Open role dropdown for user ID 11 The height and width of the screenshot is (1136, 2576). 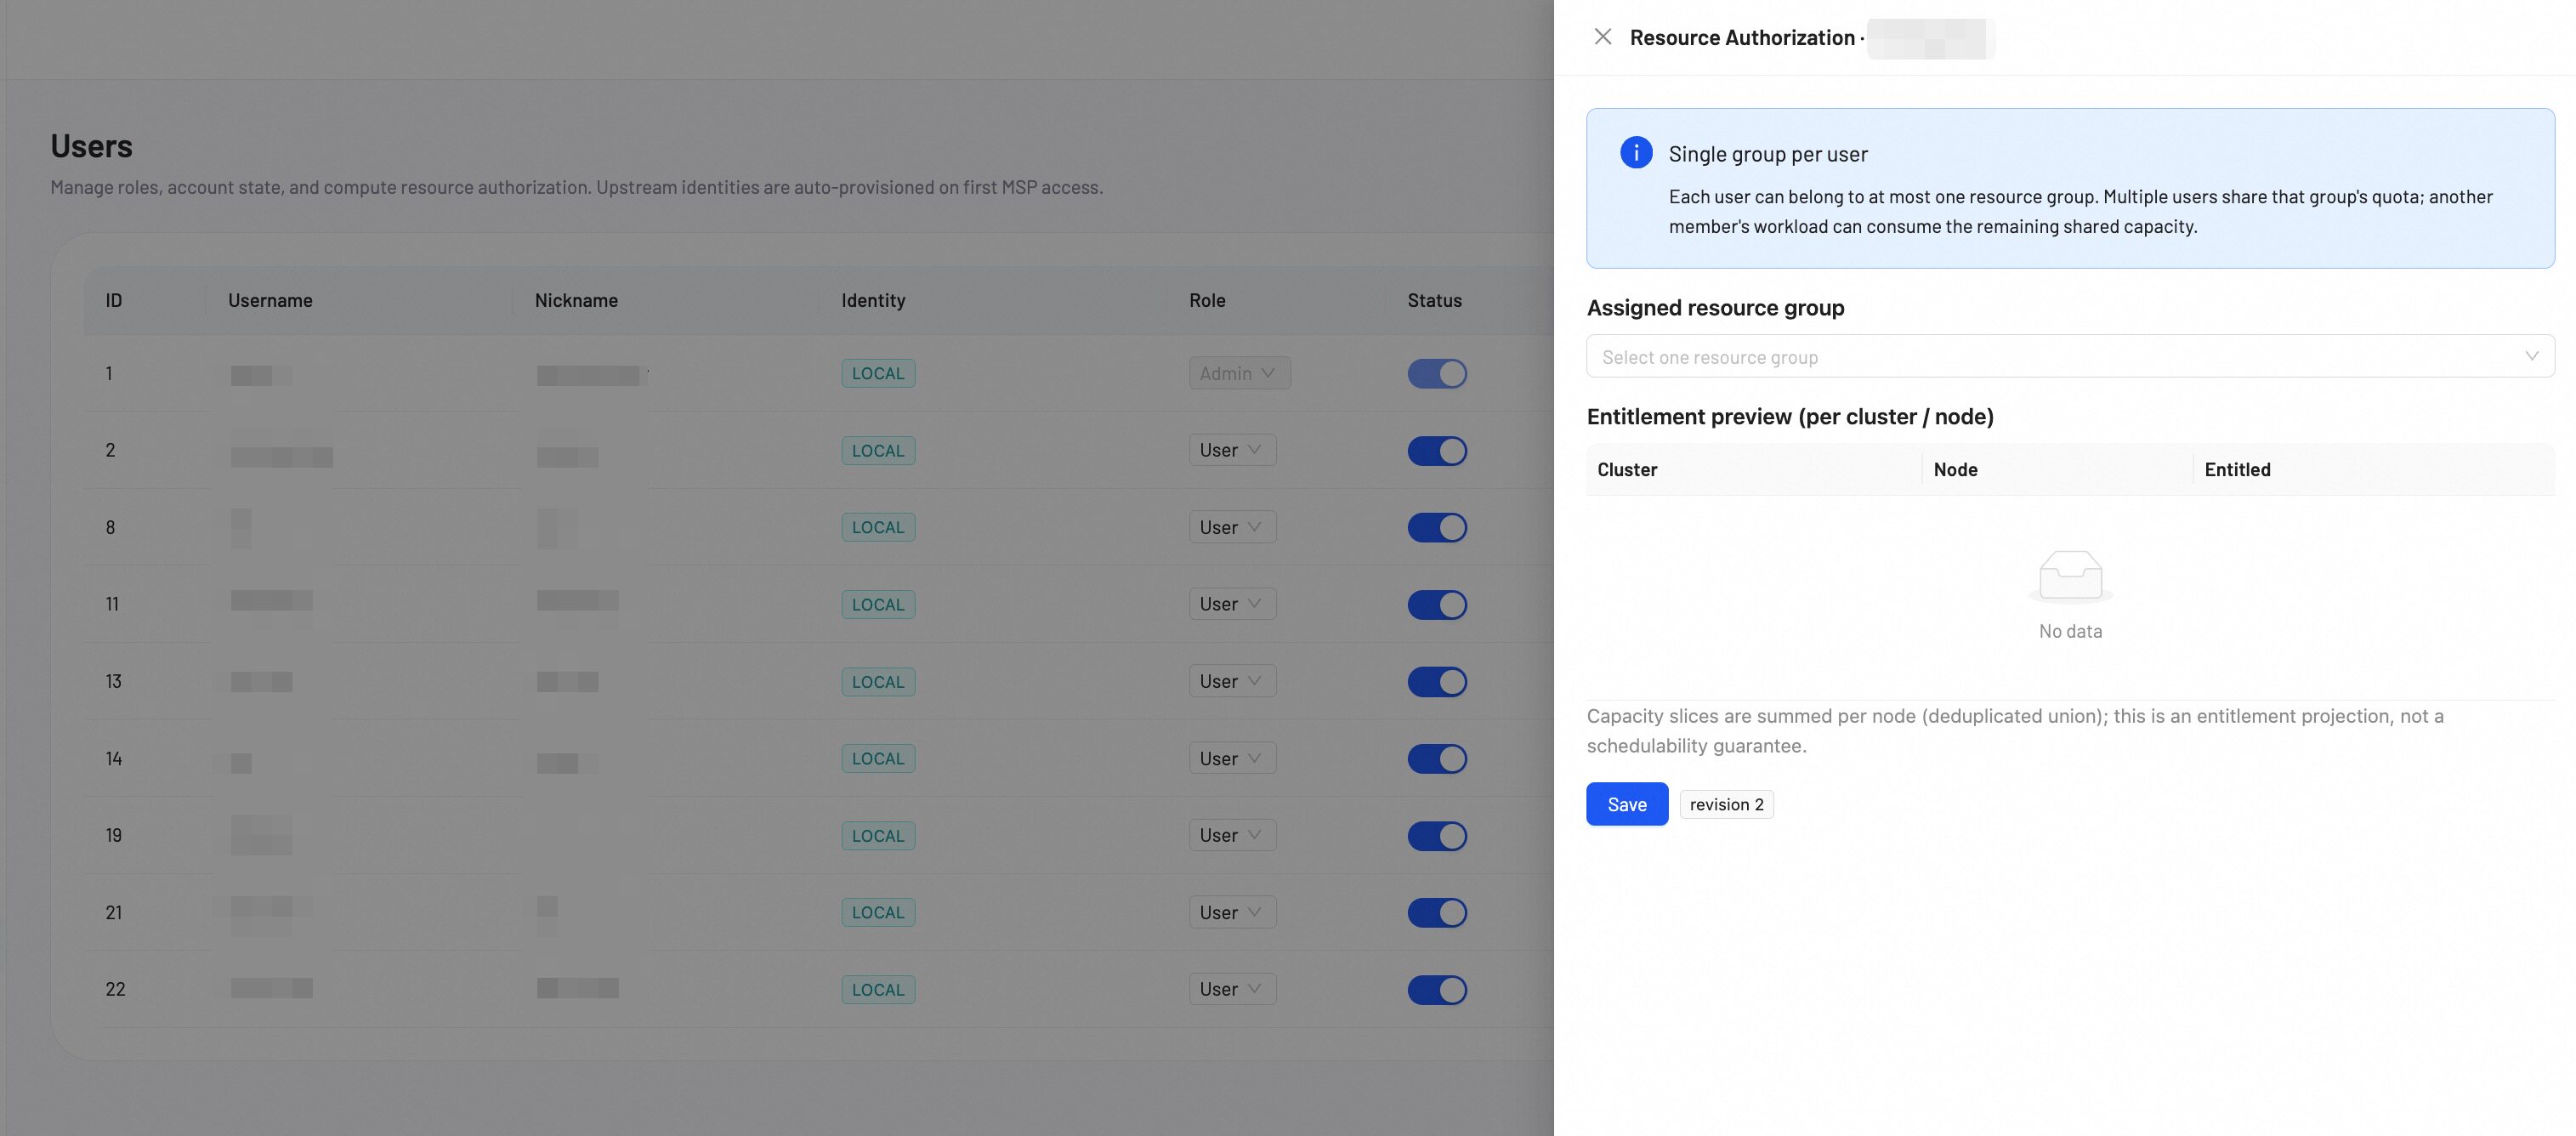(x=1232, y=604)
